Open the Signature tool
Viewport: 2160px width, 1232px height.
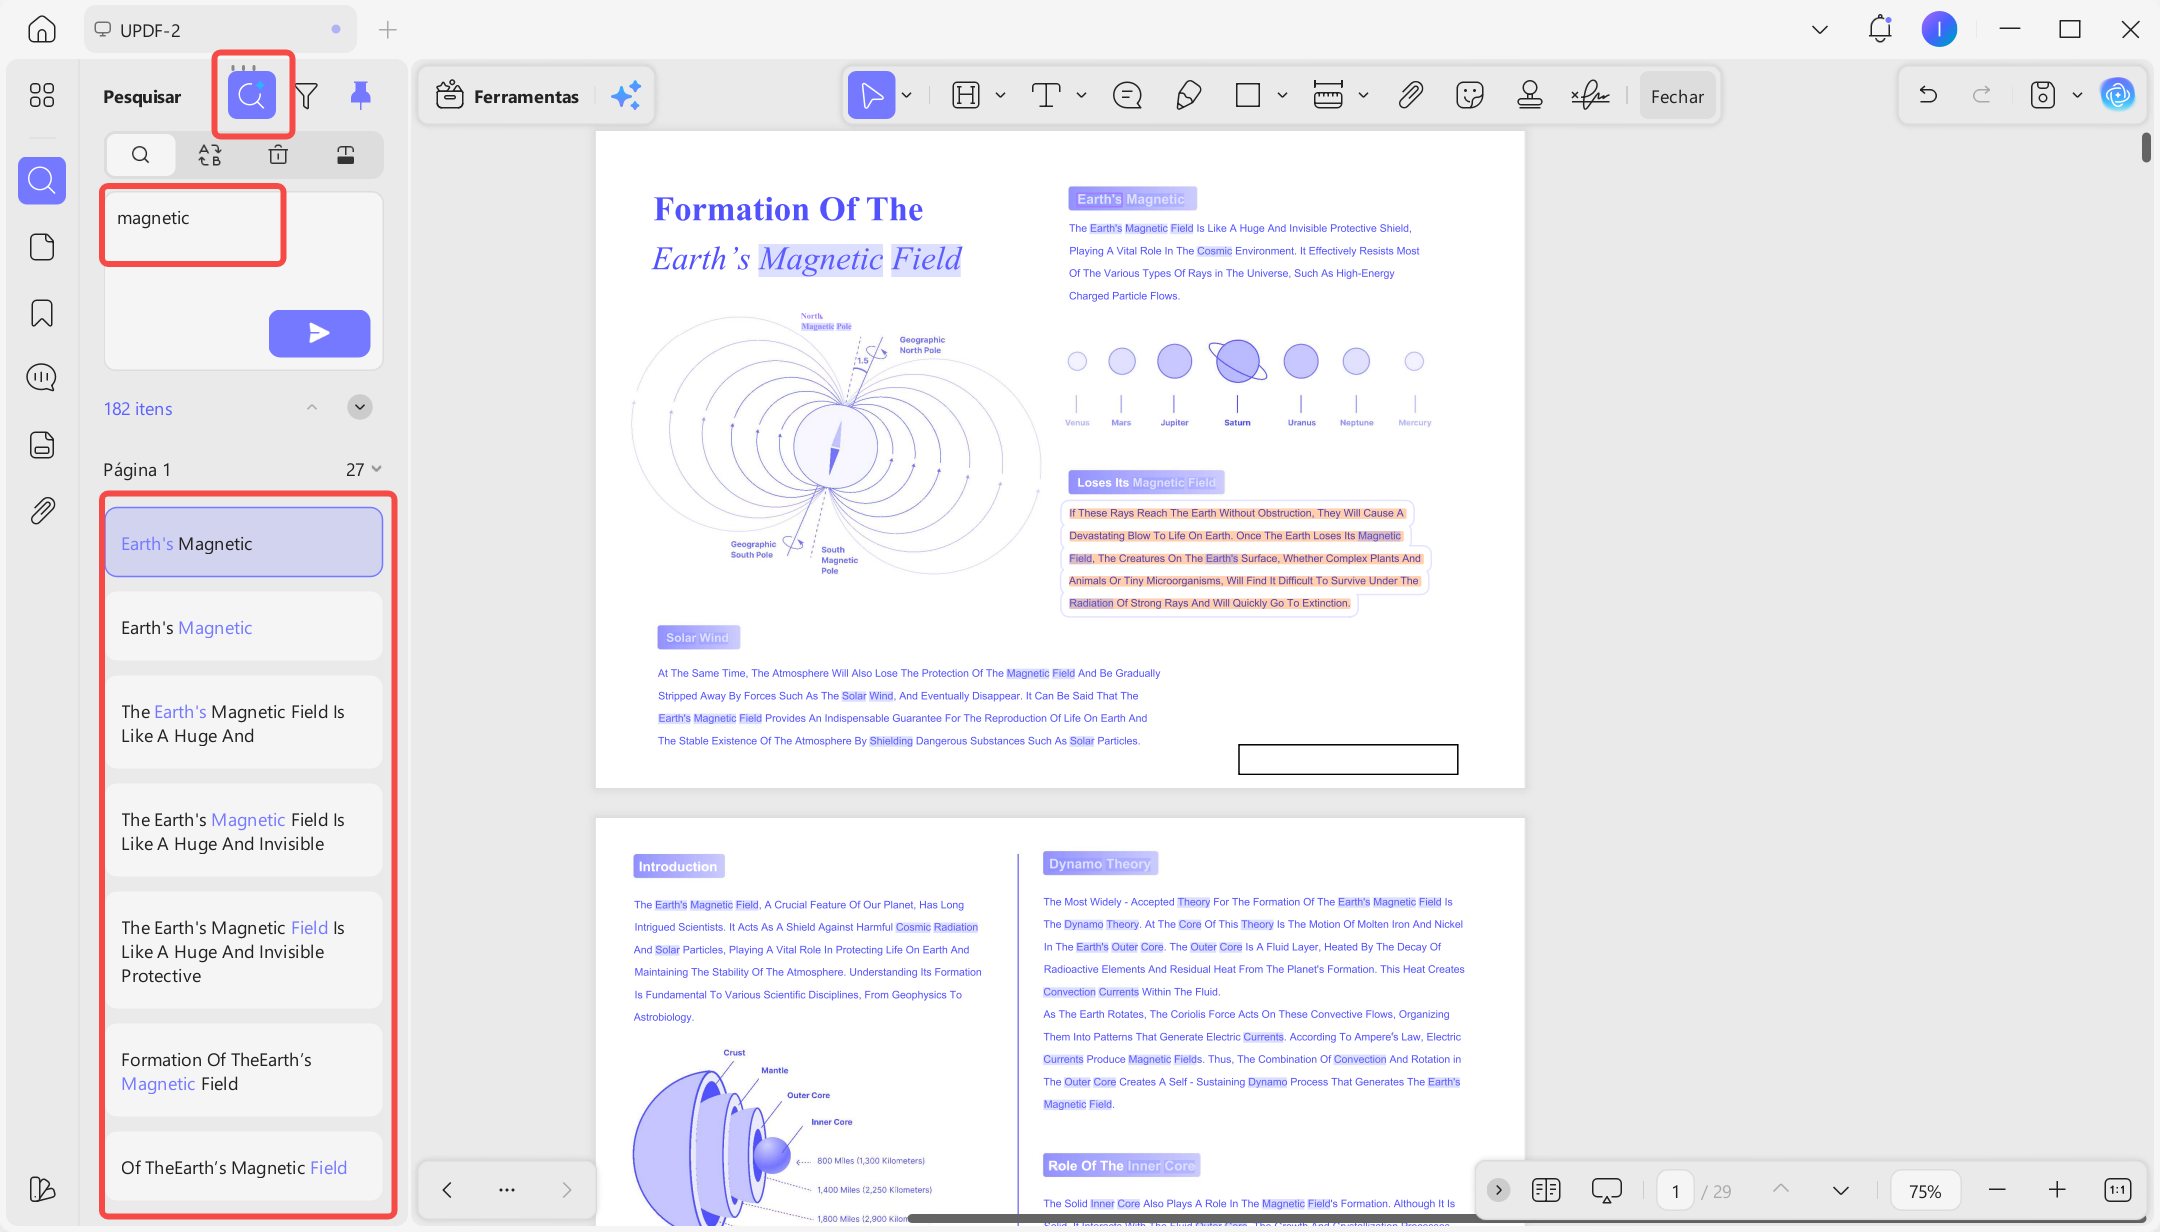tap(1590, 96)
